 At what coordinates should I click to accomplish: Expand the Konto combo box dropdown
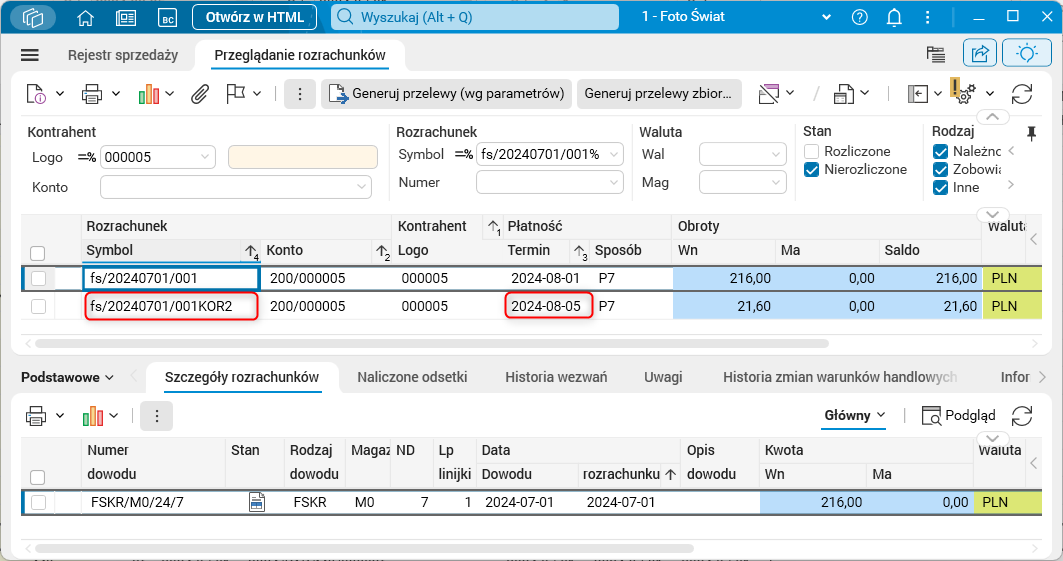tap(361, 187)
